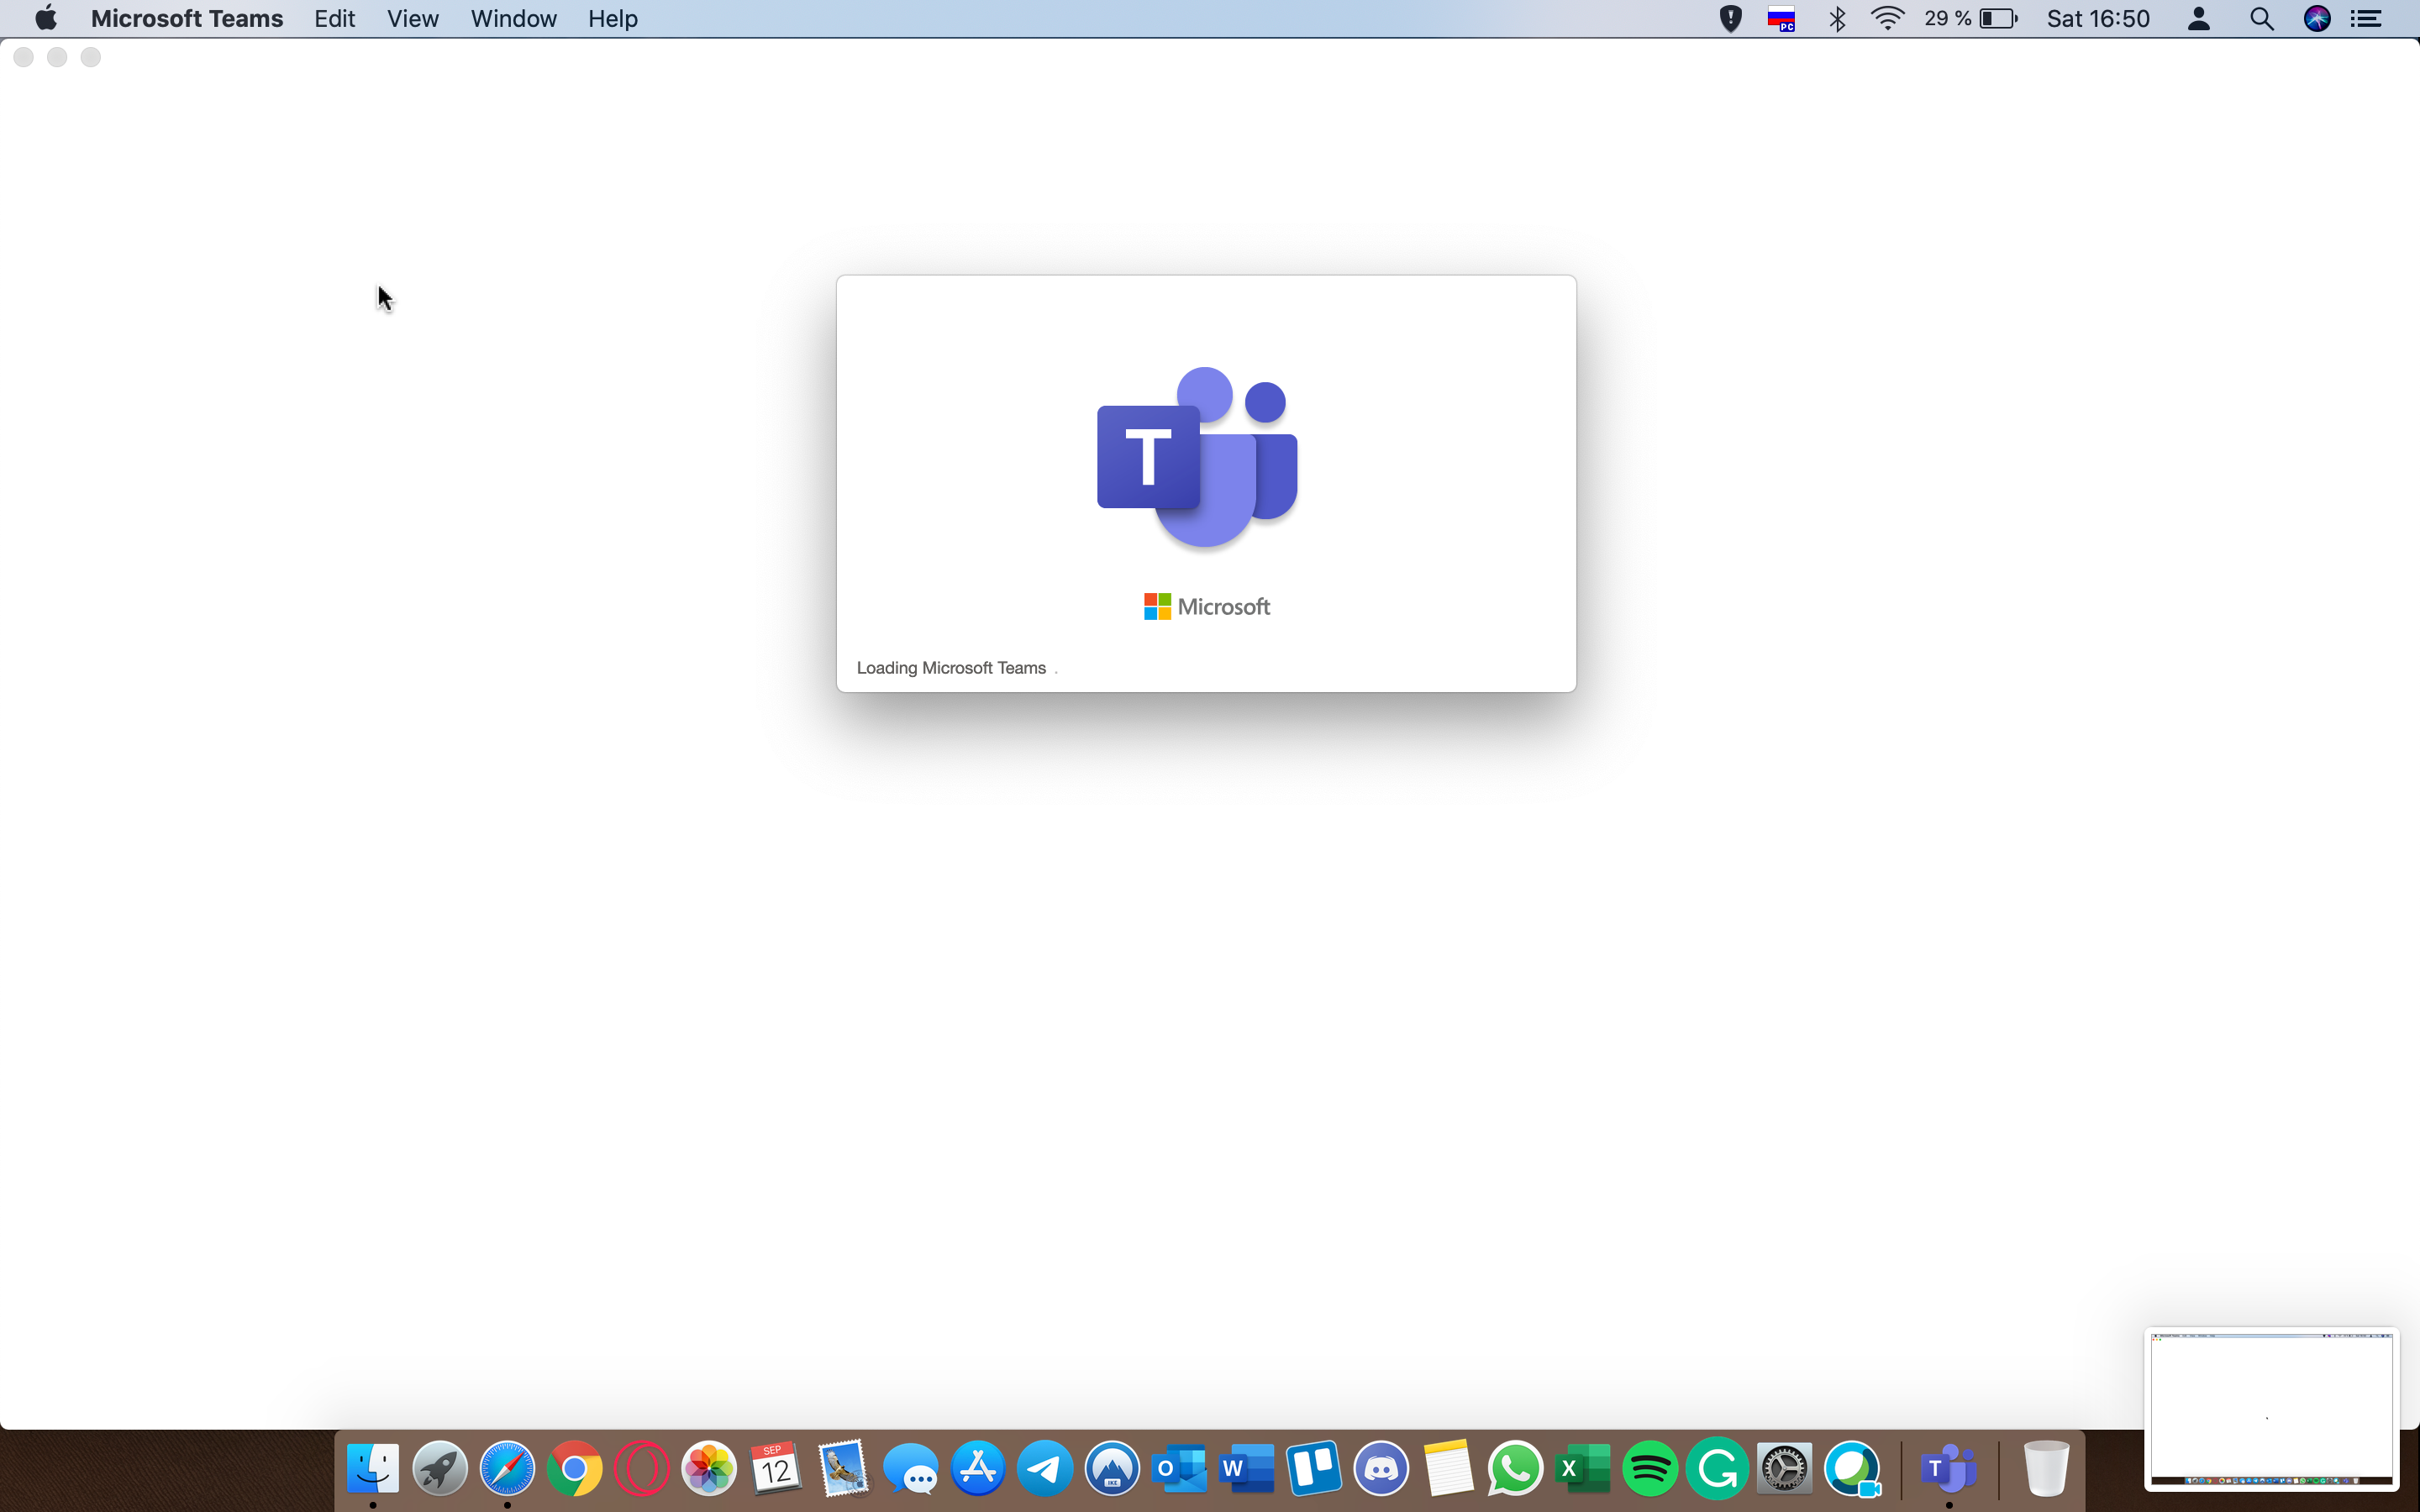Open NordVPN IKE mountain icon
This screenshot has width=2420, height=1512.
coord(1112,1468)
